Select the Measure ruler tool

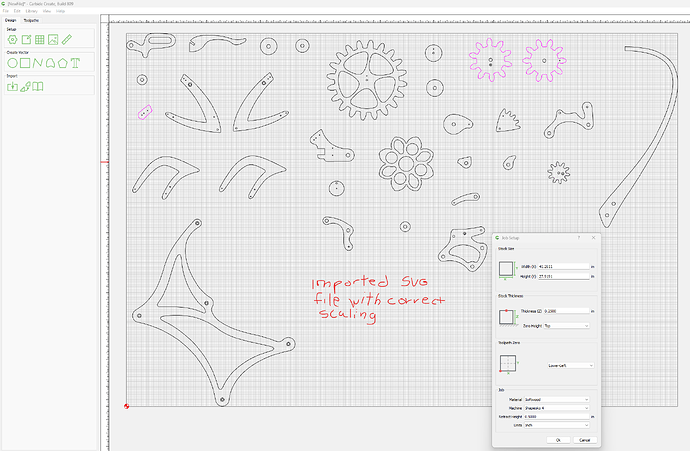(66, 40)
